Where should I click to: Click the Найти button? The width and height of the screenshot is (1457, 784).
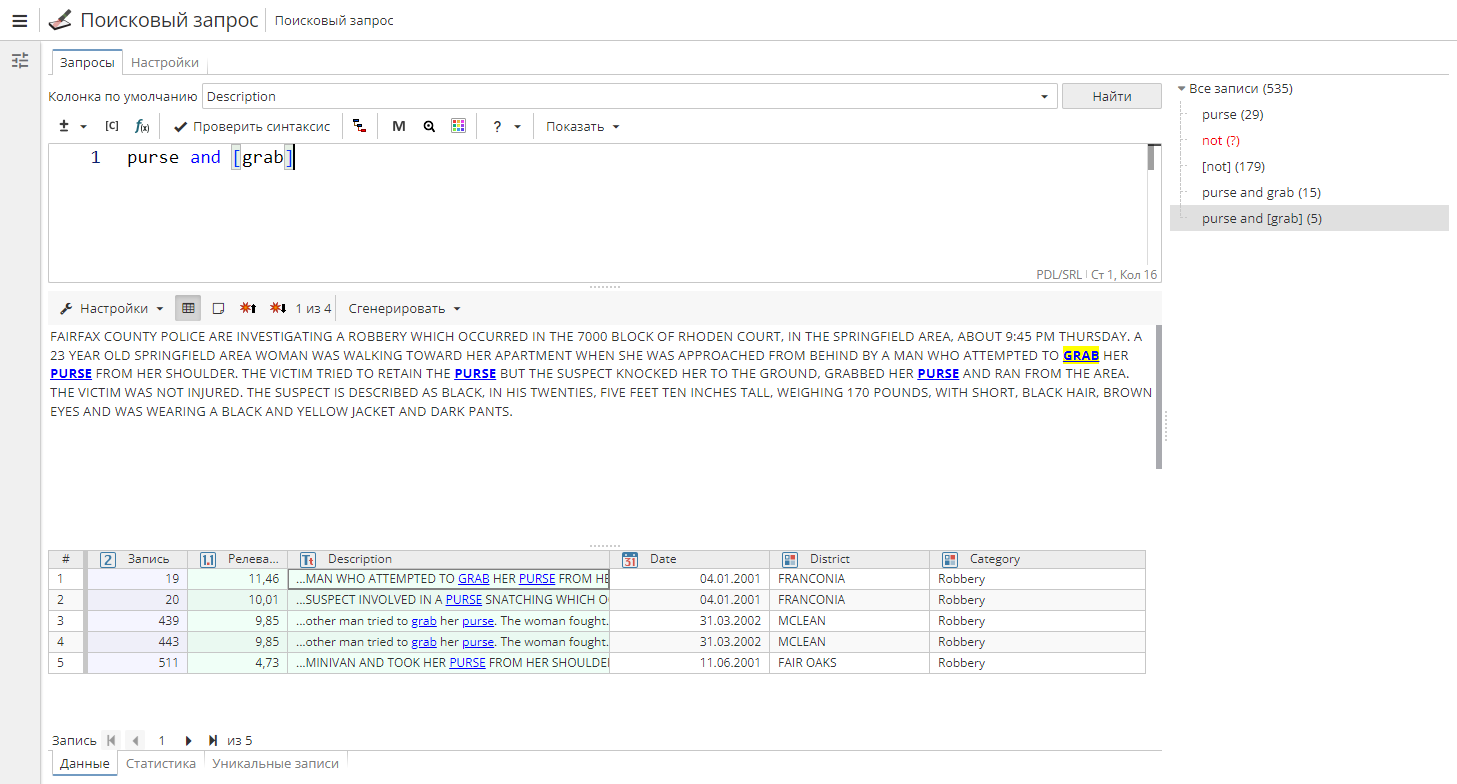[x=1112, y=96]
